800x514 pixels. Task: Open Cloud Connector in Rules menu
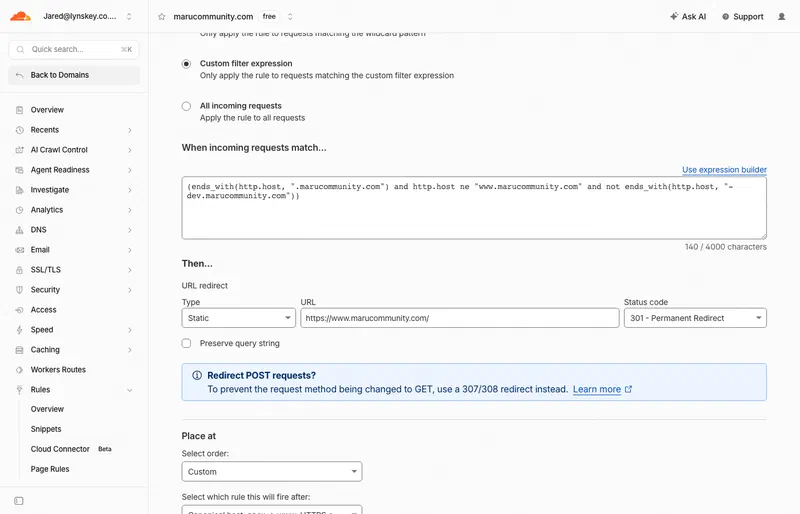(60, 449)
